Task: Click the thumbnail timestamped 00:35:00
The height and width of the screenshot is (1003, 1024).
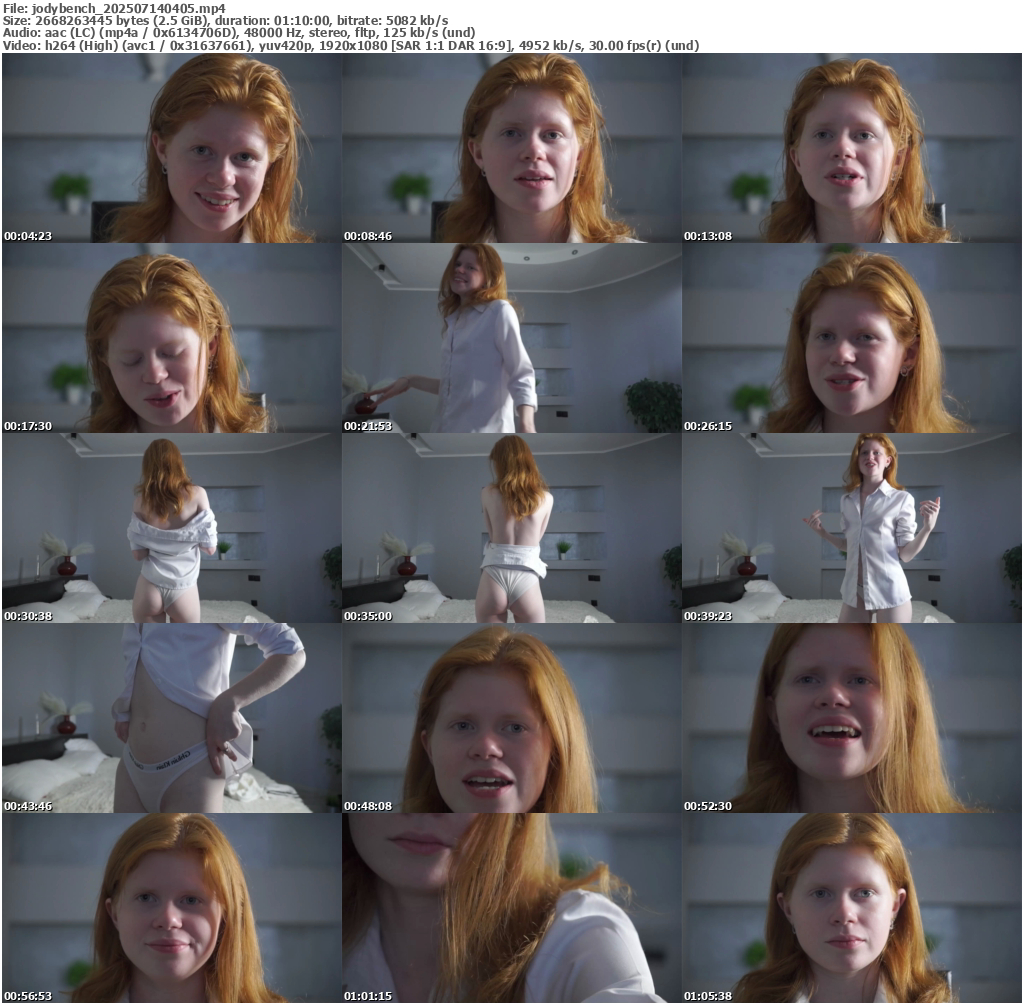Action: click(511, 528)
